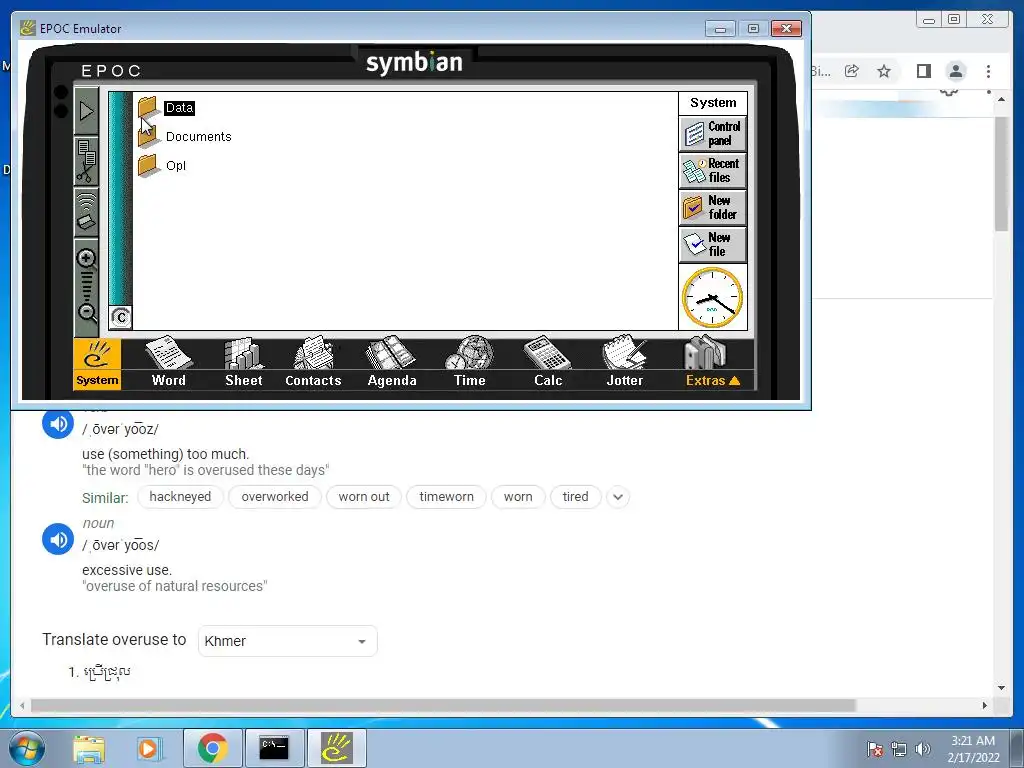
Task: Bookmark this page in Chrome
Action: [884, 71]
